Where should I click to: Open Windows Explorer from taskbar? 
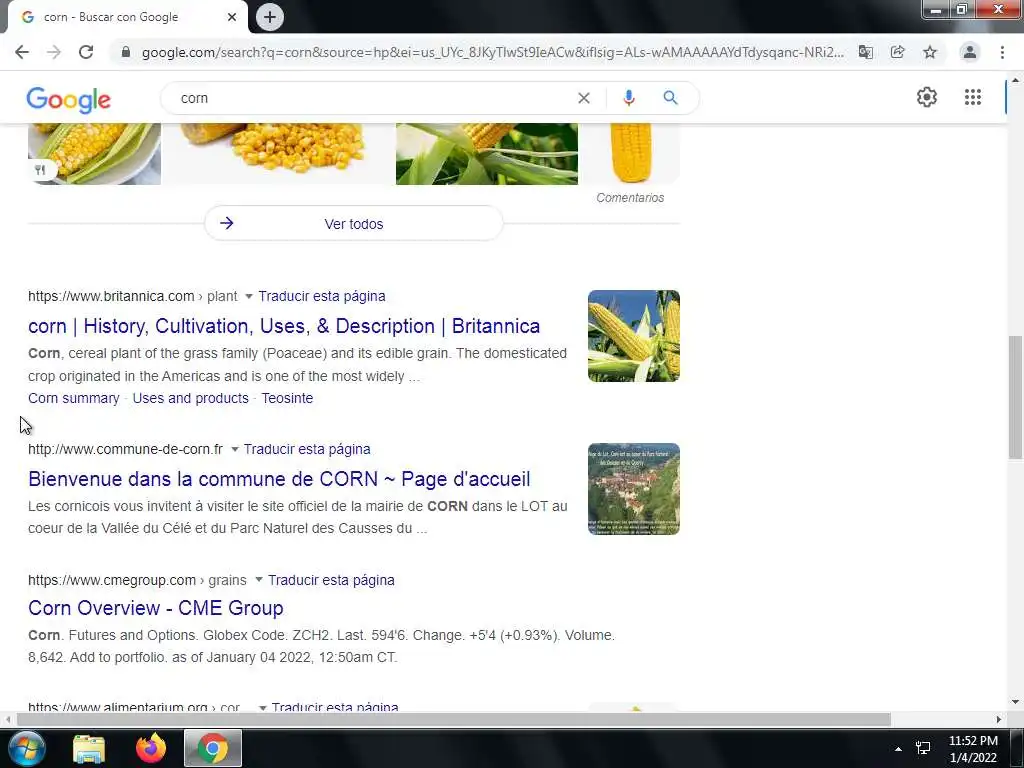89,748
